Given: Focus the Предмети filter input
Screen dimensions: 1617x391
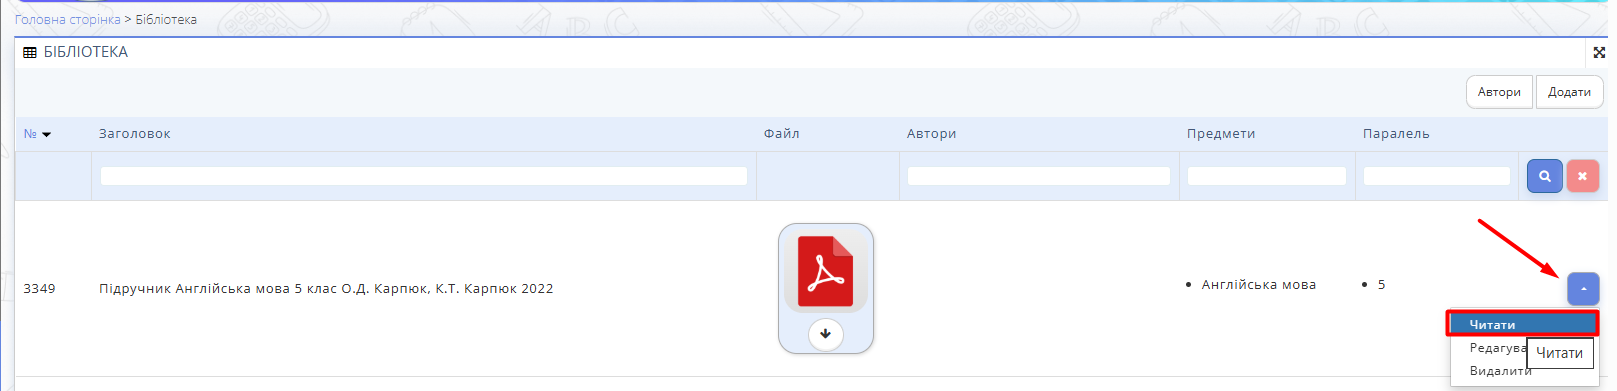Looking at the screenshot, I should pos(1267,176).
